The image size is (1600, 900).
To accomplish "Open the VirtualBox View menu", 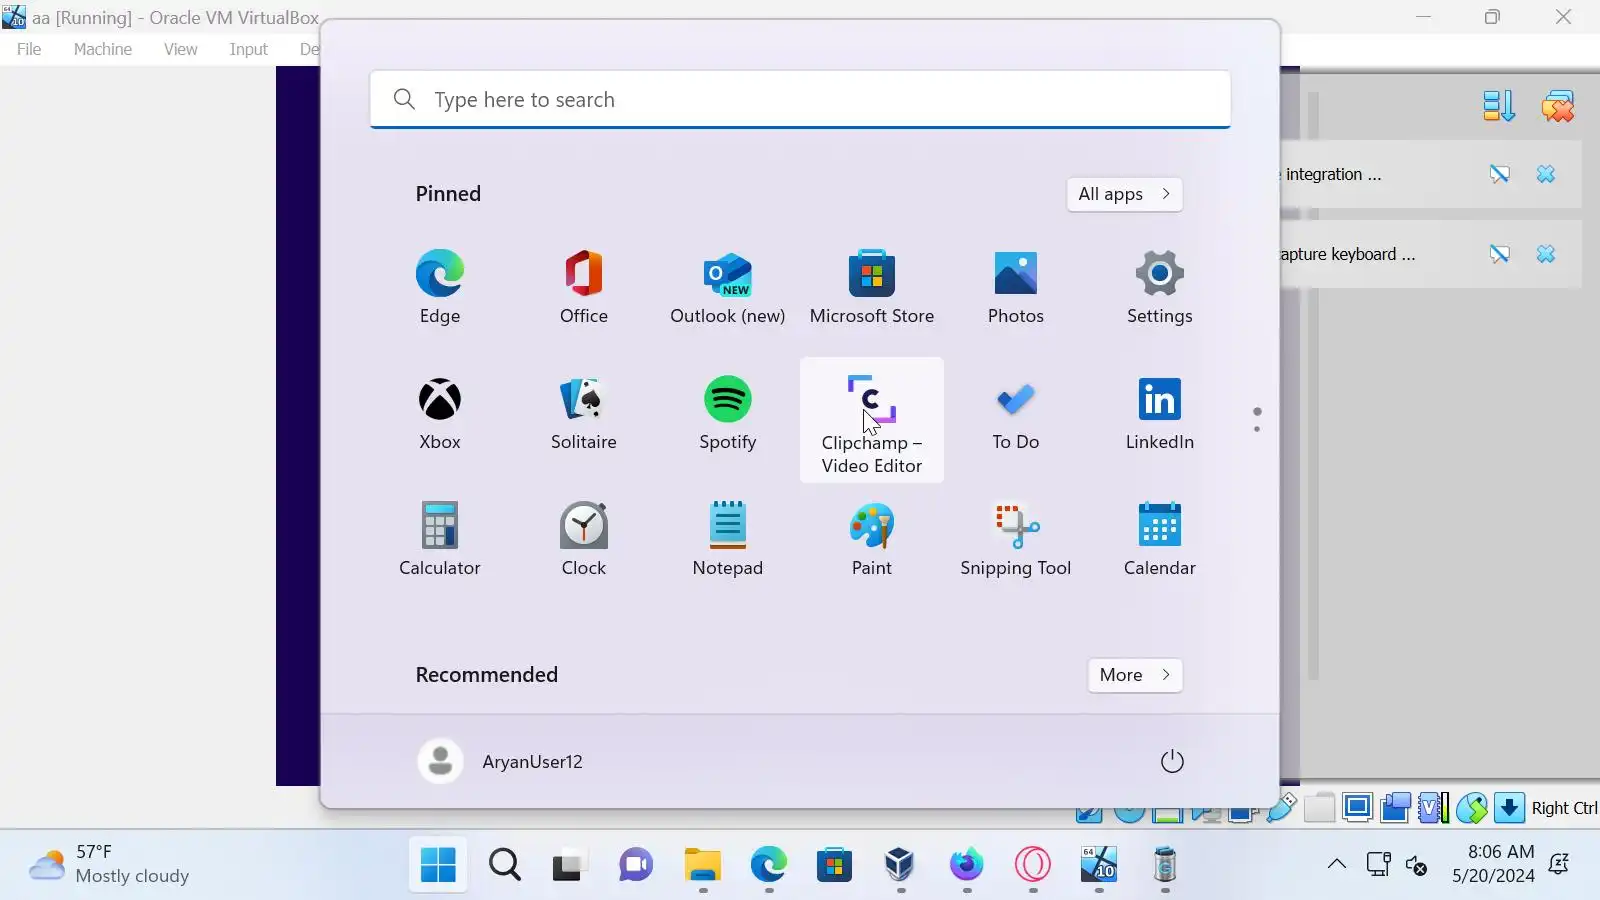I will click(x=180, y=49).
